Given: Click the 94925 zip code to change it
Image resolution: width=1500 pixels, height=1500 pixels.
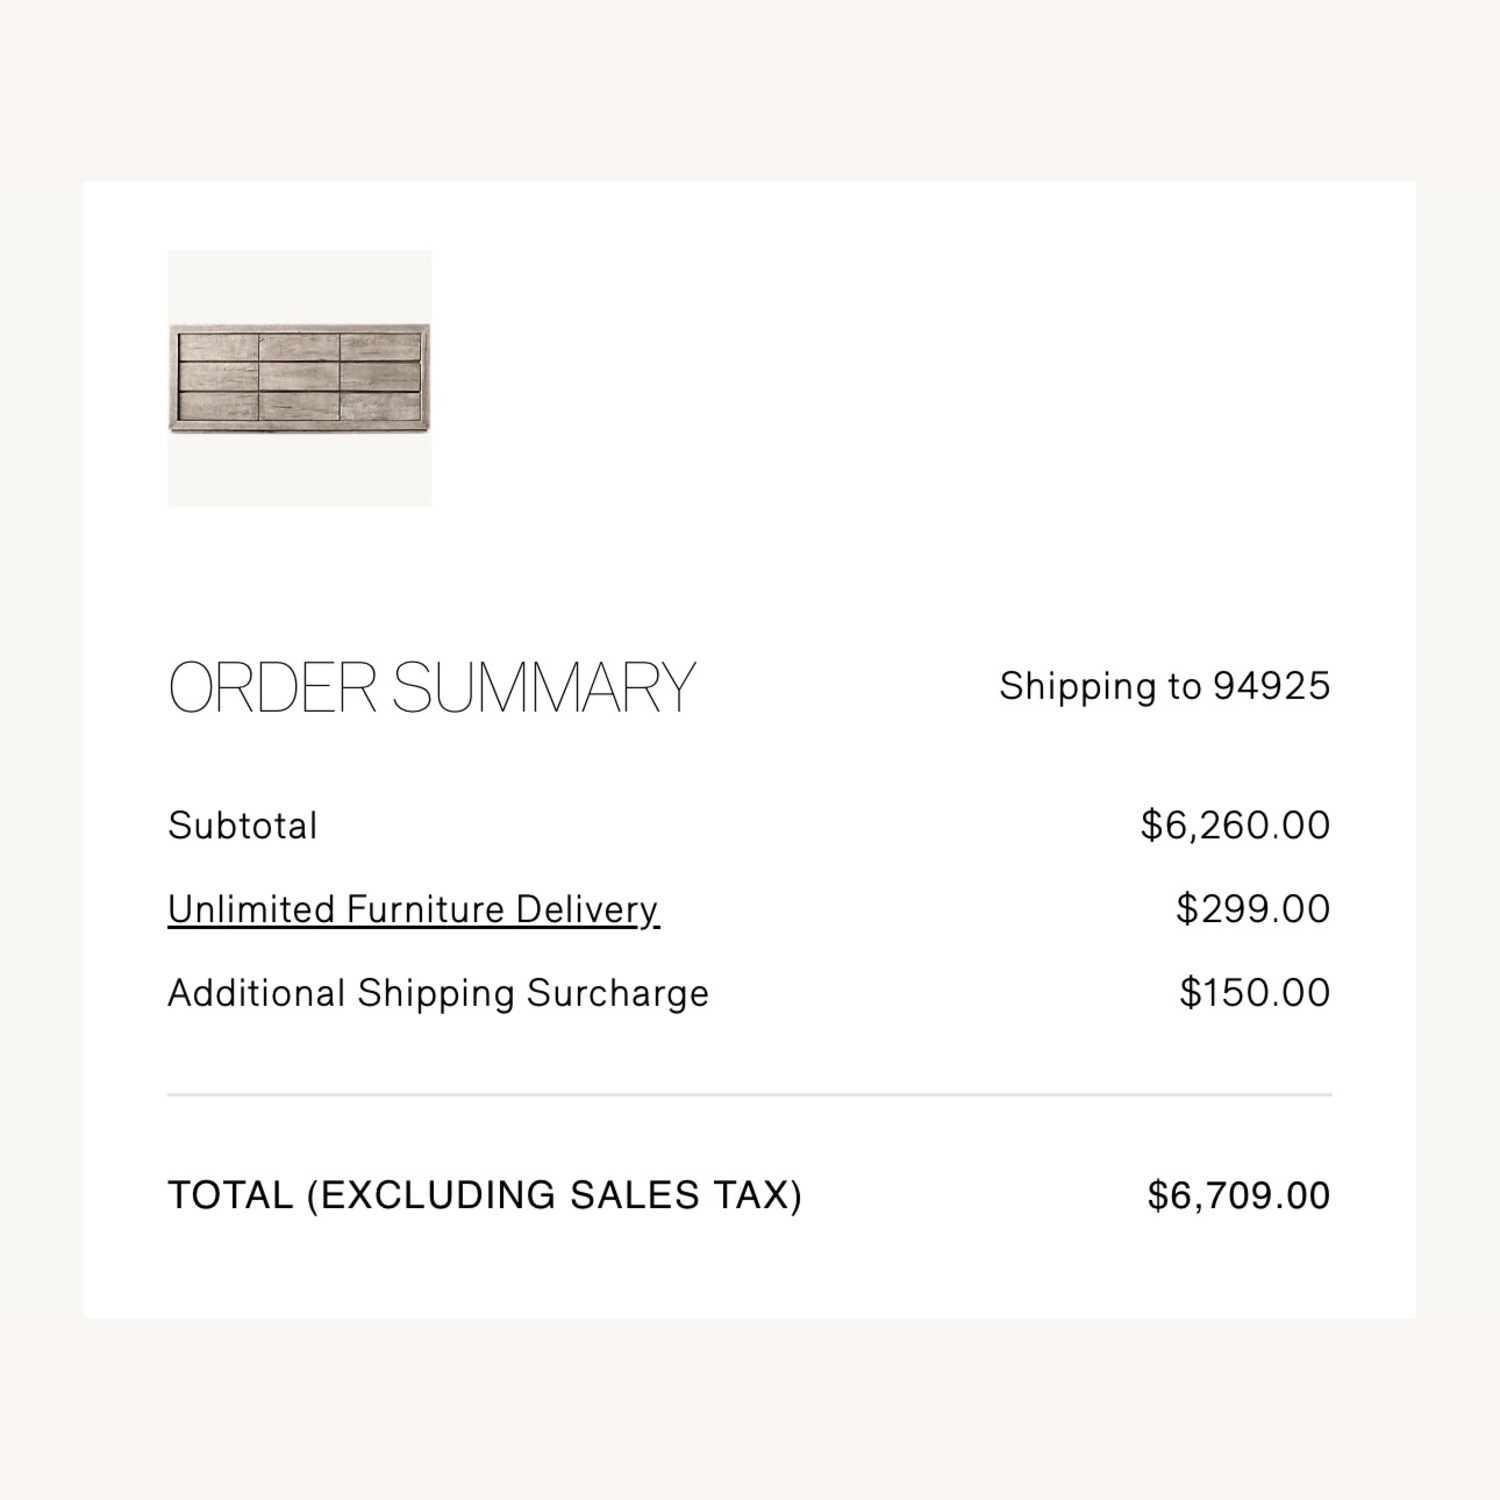Looking at the screenshot, I should click(1280, 685).
